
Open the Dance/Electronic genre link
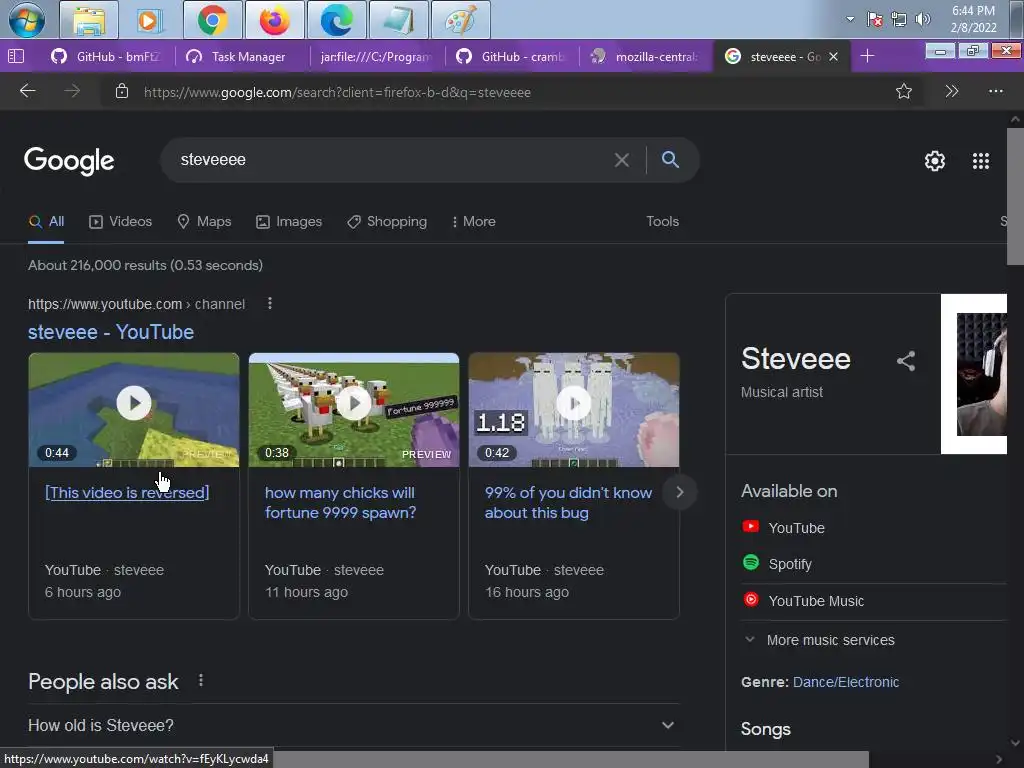click(x=846, y=682)
